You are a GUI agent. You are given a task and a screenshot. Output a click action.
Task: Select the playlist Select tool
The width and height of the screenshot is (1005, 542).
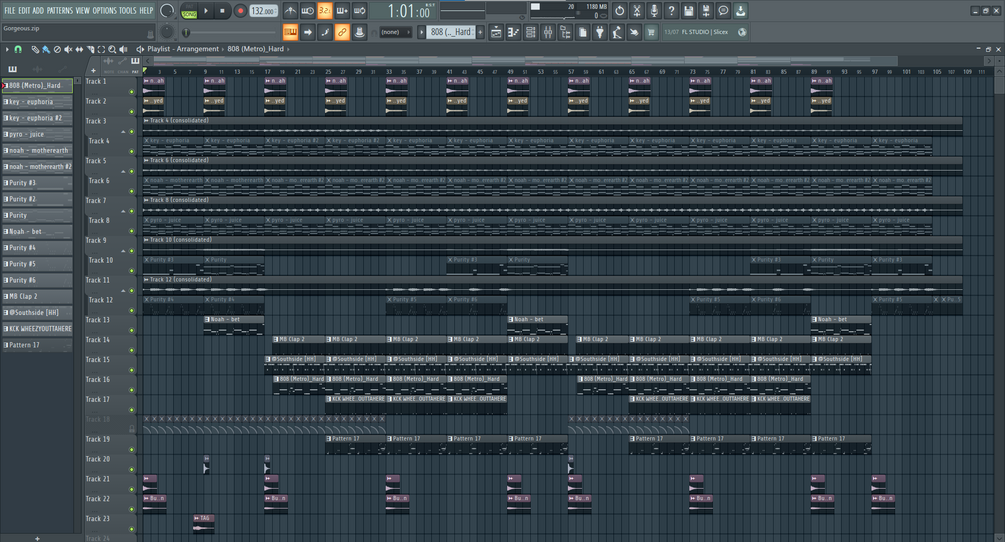click(101, 49)
